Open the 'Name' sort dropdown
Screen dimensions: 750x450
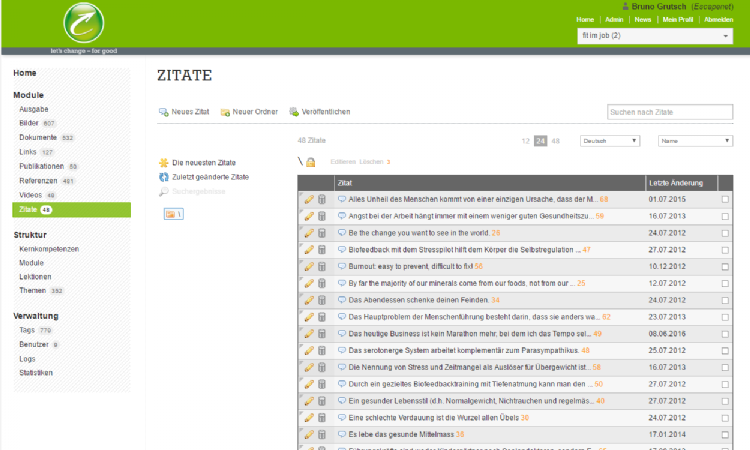point(694,141)
